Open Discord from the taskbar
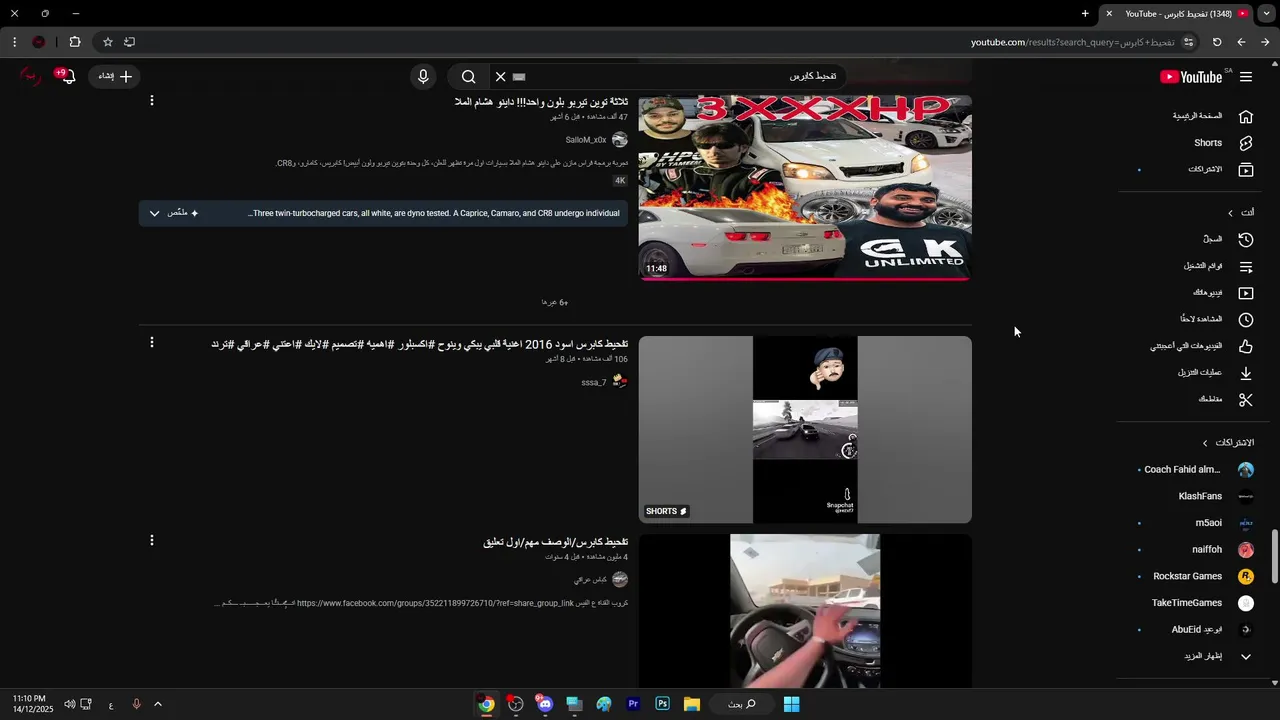Screen dimensions: 1280x720 click(x=544, y=704)
